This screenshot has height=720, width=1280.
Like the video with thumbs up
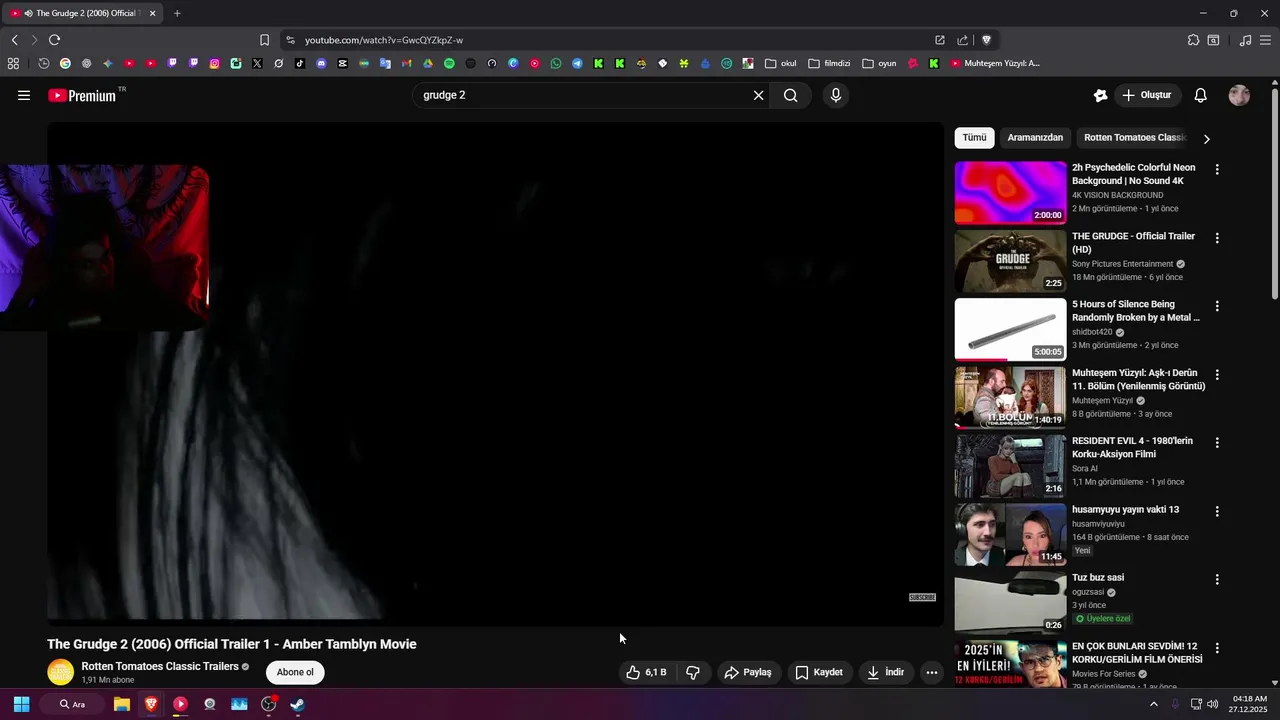646,672
